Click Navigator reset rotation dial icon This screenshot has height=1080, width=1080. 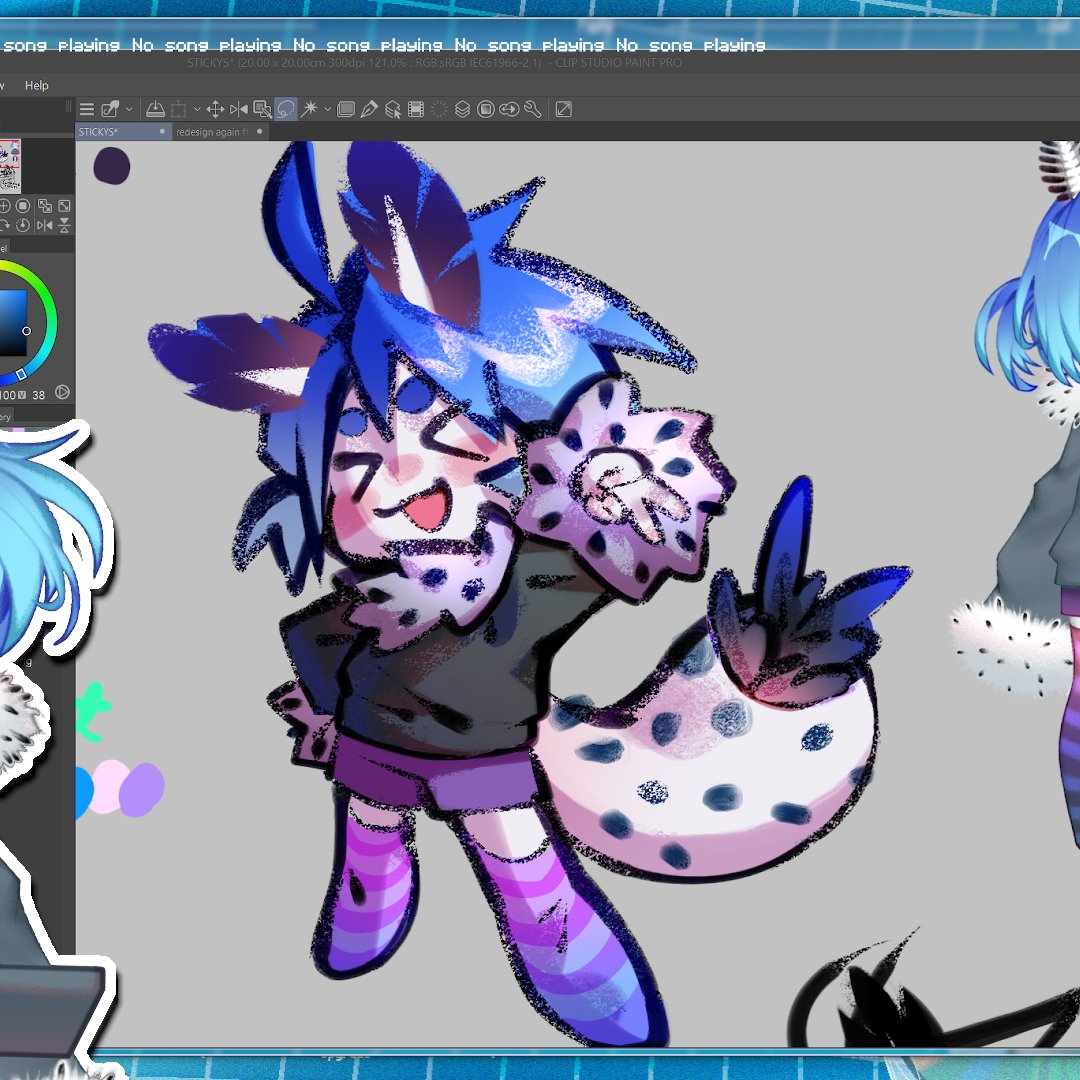(x=23, y=225)
